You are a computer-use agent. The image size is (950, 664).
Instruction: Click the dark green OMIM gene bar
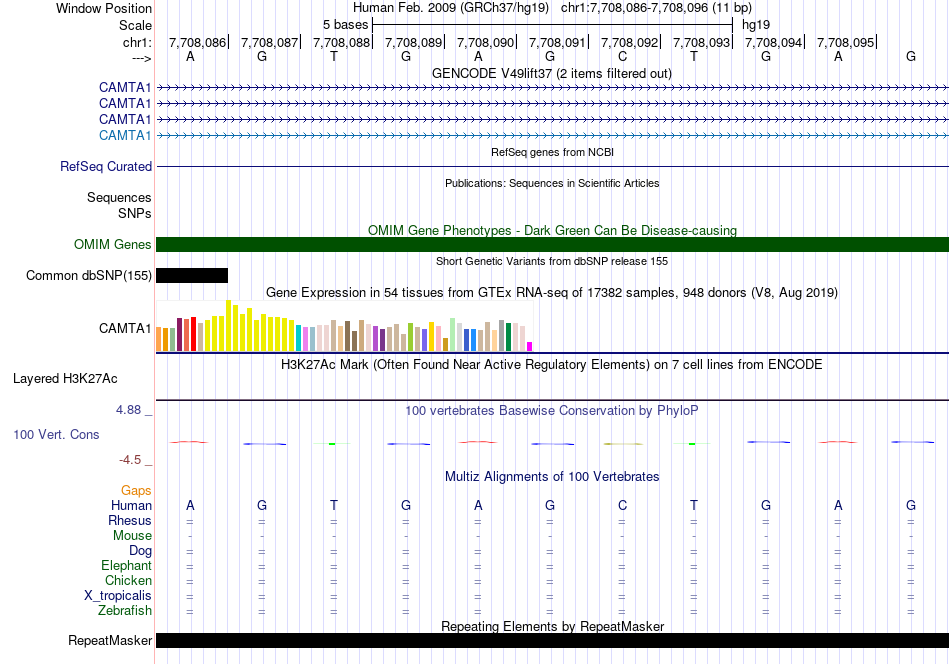pos(552,244)
